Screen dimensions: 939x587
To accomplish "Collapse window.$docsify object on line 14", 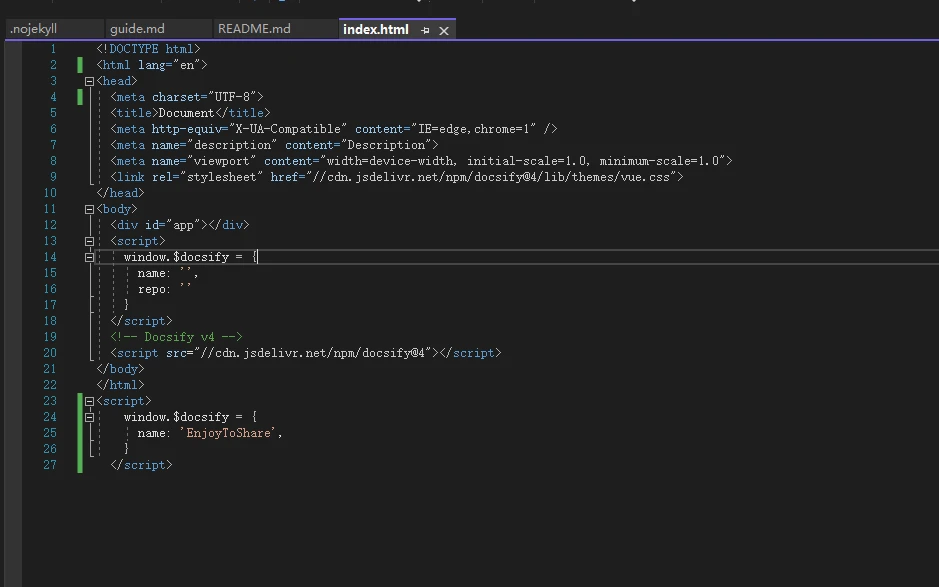I will (89, 257).
